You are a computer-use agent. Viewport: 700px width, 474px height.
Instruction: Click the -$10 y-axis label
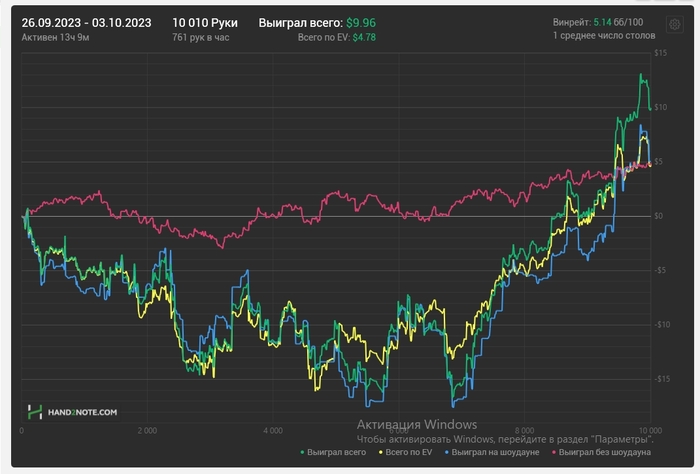point(662,324)
